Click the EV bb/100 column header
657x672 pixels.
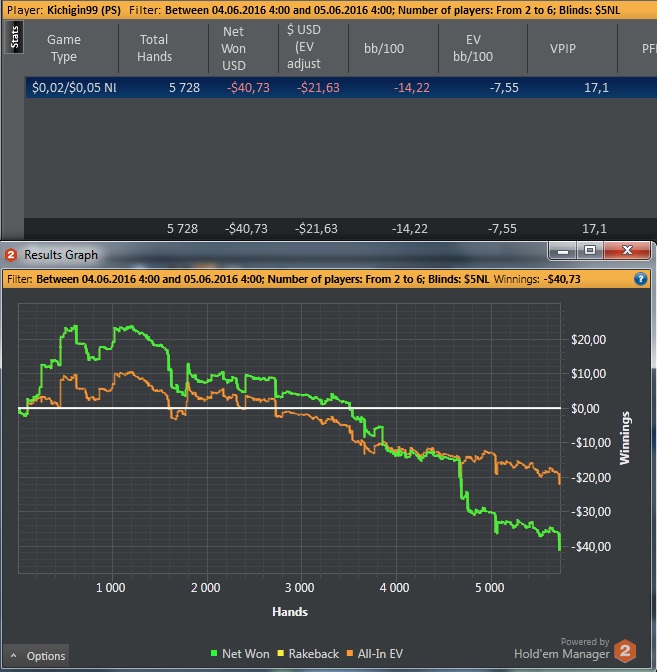[x=473, y=48]
